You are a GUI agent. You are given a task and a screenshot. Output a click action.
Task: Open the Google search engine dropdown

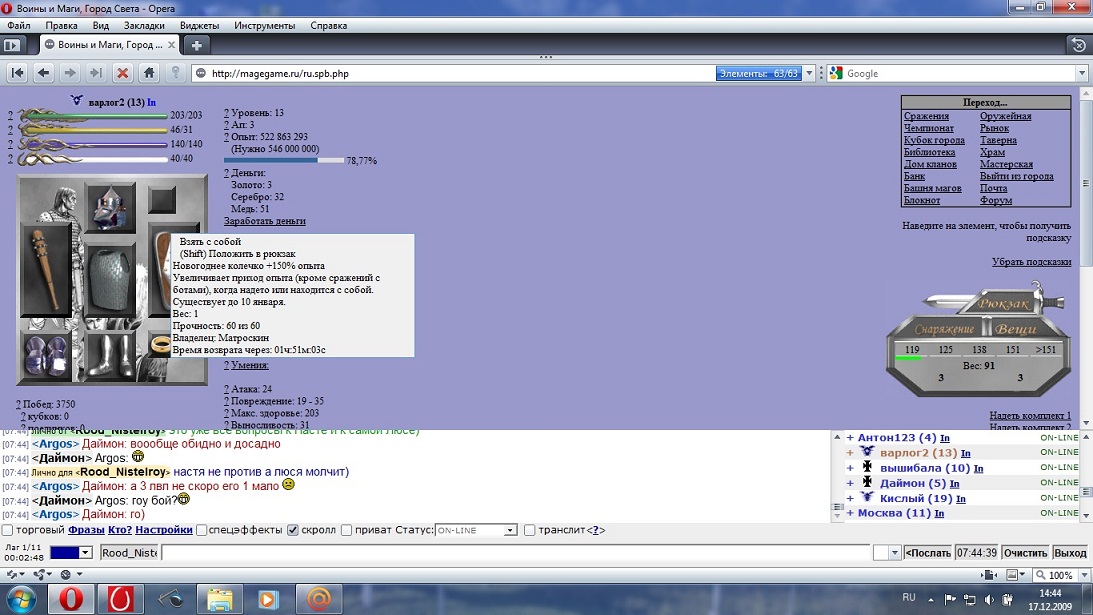[1082, 73]
